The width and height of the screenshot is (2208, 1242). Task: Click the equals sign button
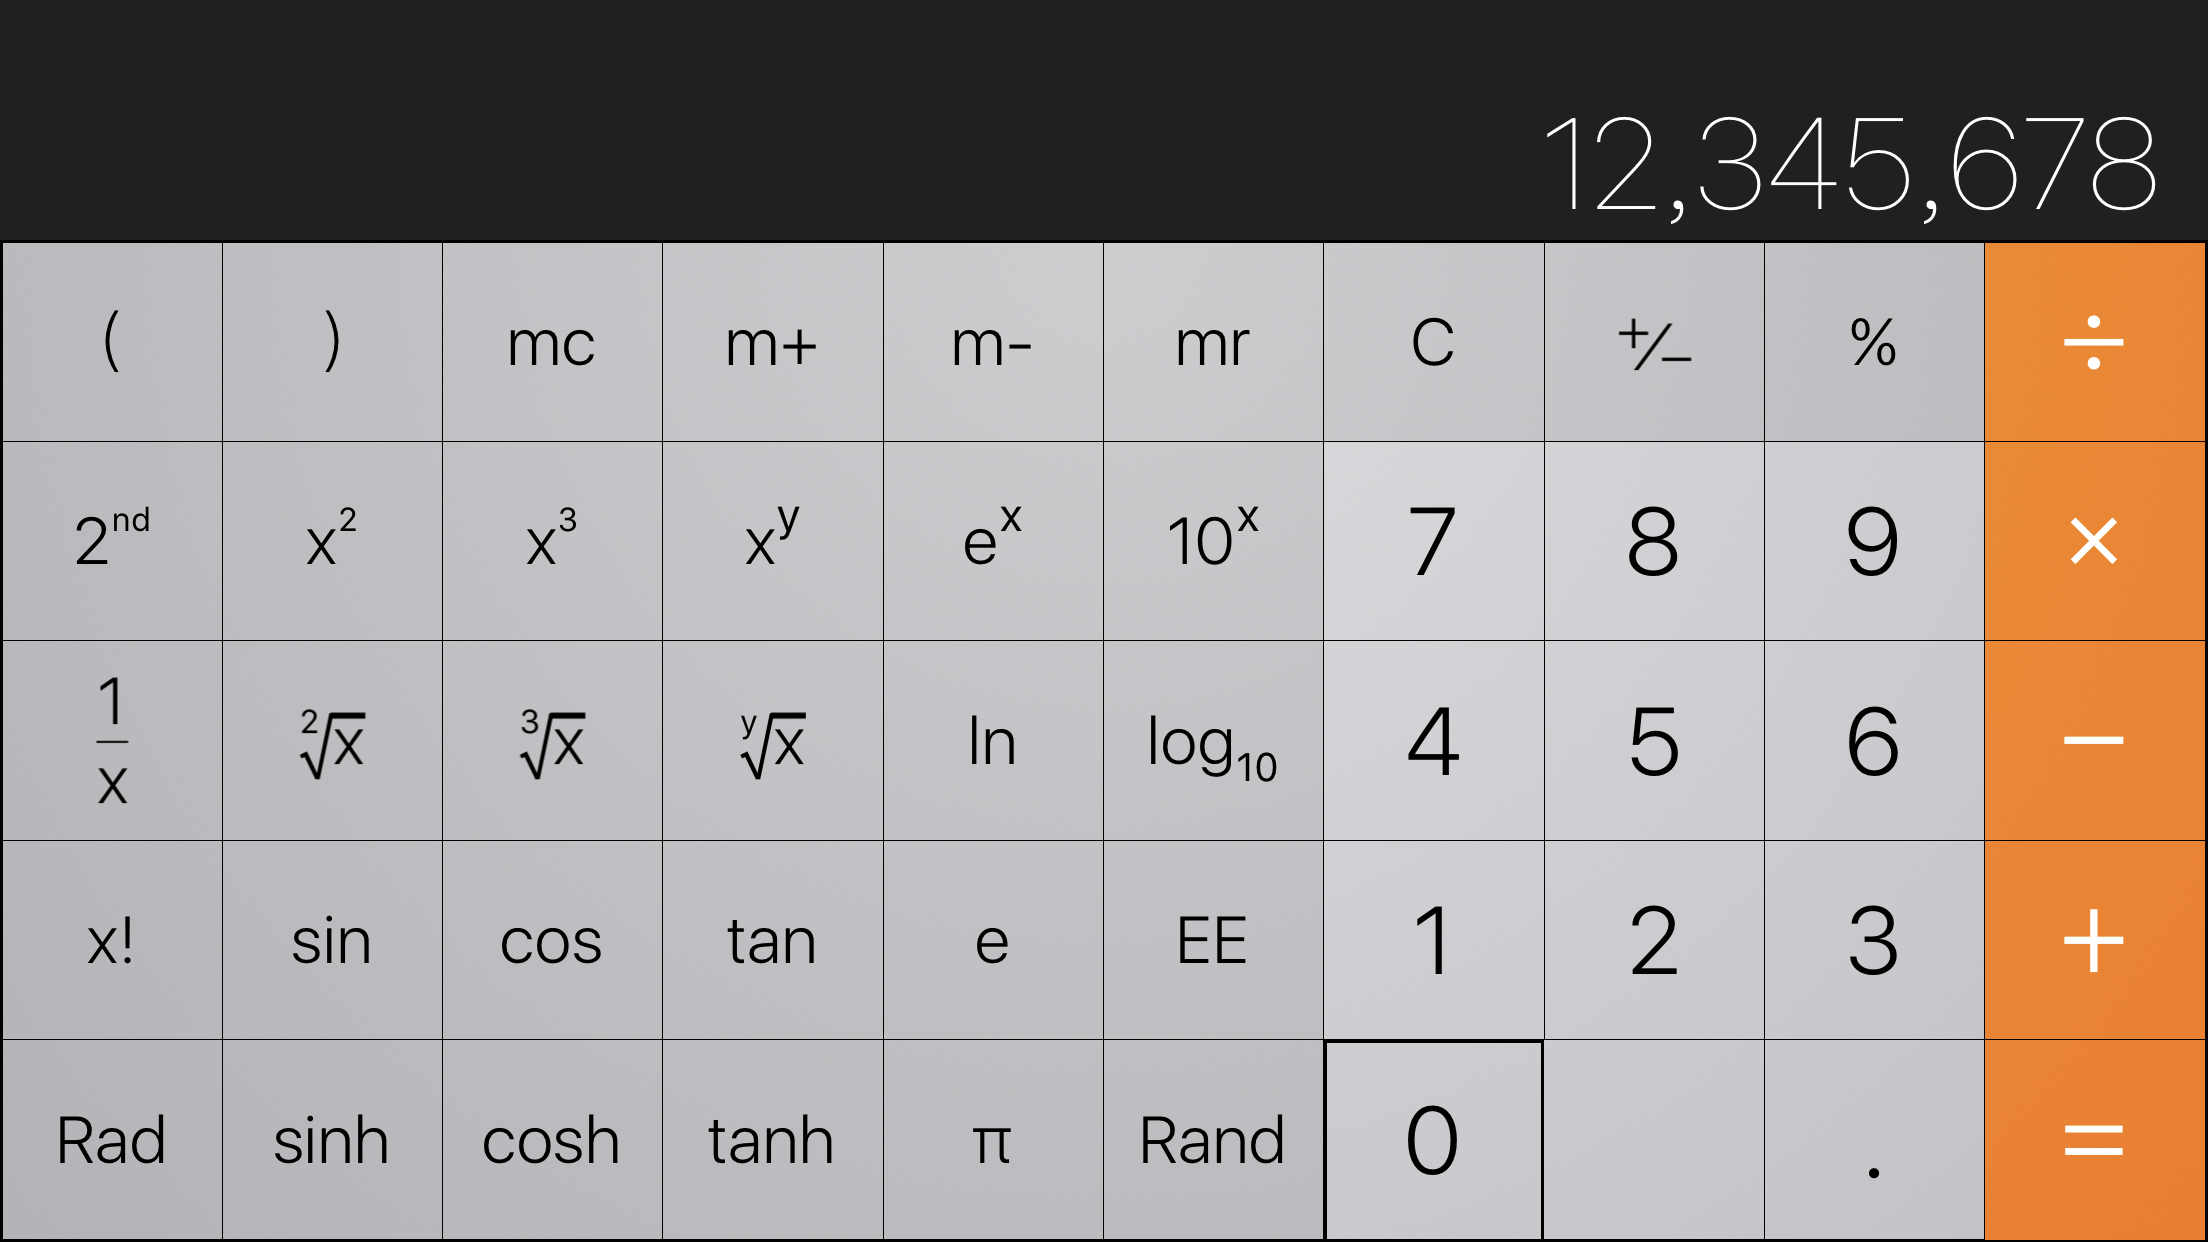coord(2096,1140)
